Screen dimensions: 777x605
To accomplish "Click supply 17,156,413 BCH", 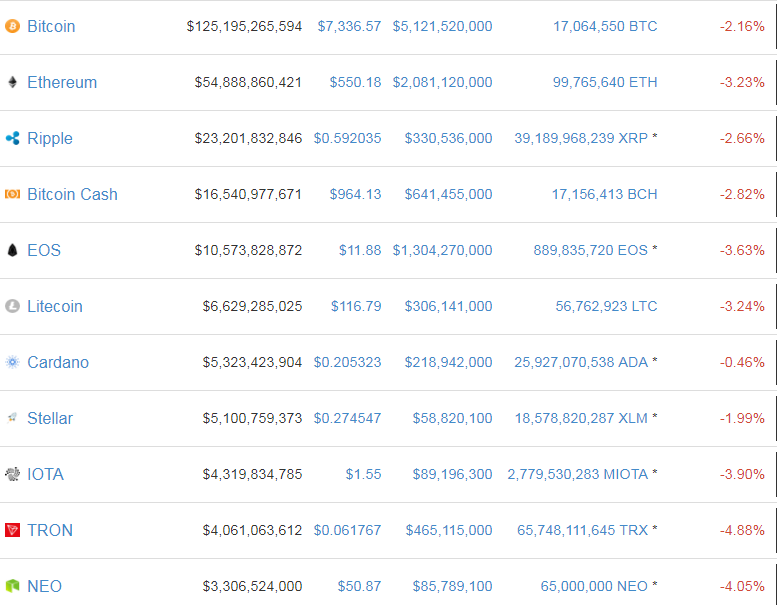I will click(x=605, y=194).
